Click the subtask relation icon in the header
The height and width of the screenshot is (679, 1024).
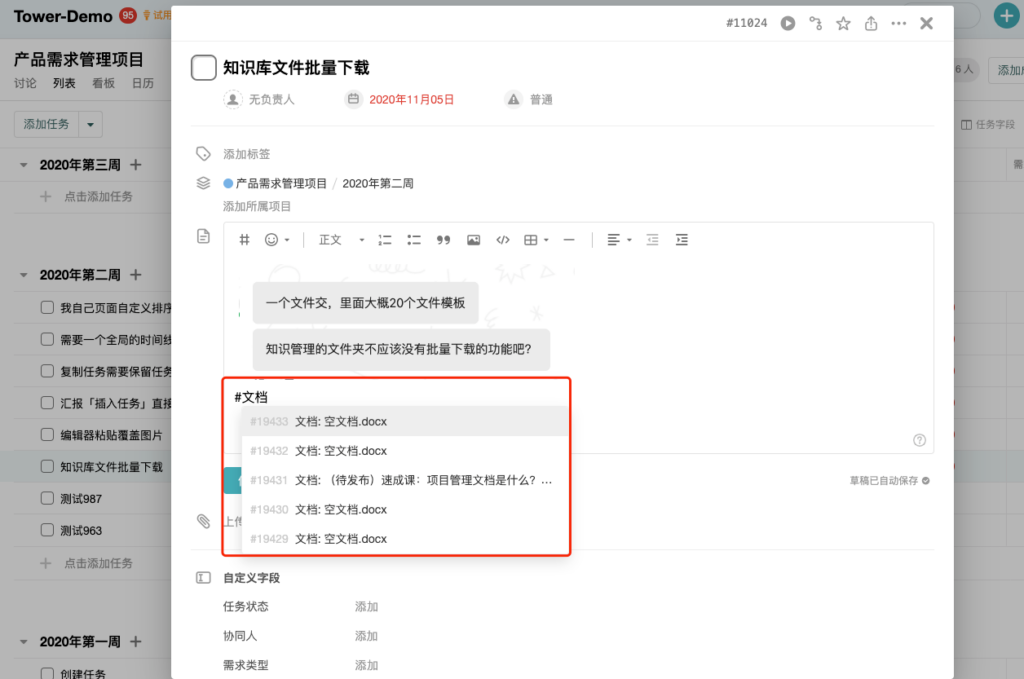point(815,23)
